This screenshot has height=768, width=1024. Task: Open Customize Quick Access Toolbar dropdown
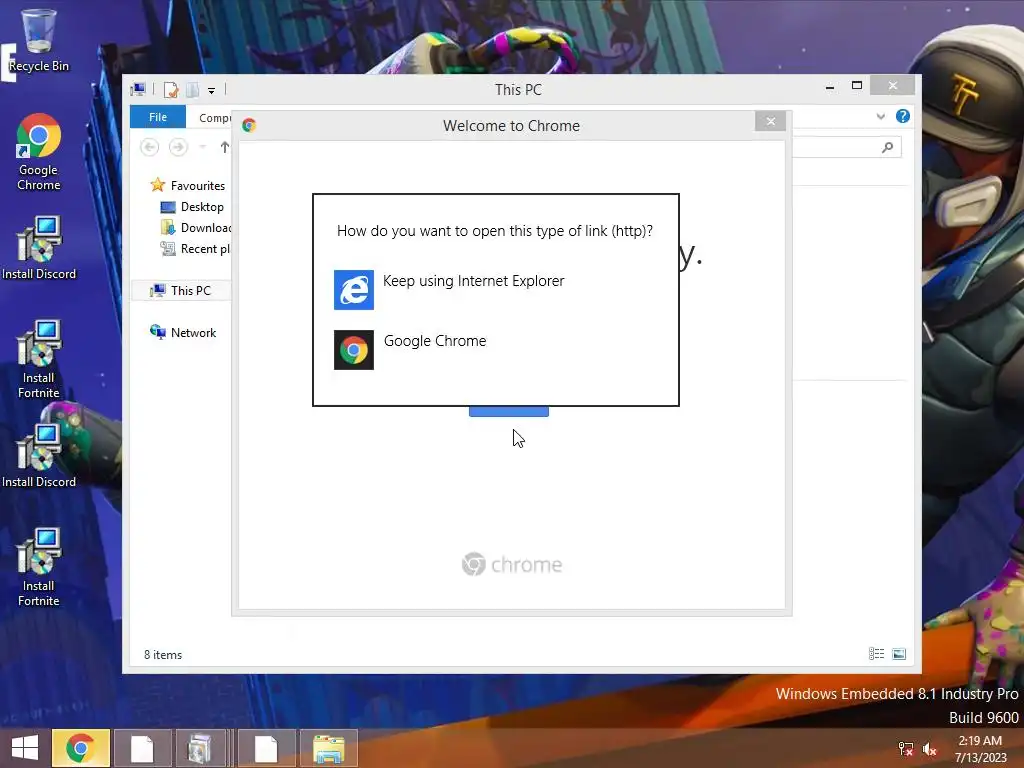coord(212,90)
